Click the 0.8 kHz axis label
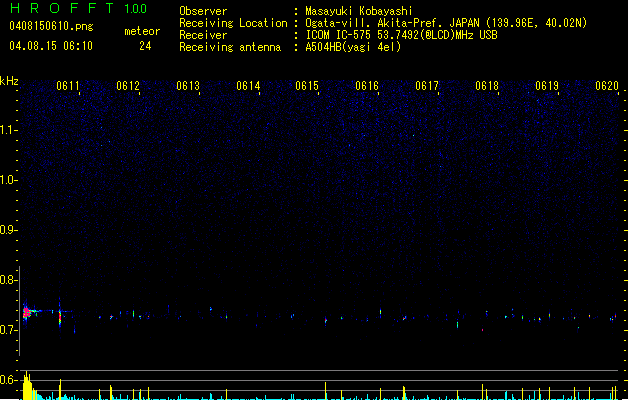The image size is (629, 400). click(8, 280)
